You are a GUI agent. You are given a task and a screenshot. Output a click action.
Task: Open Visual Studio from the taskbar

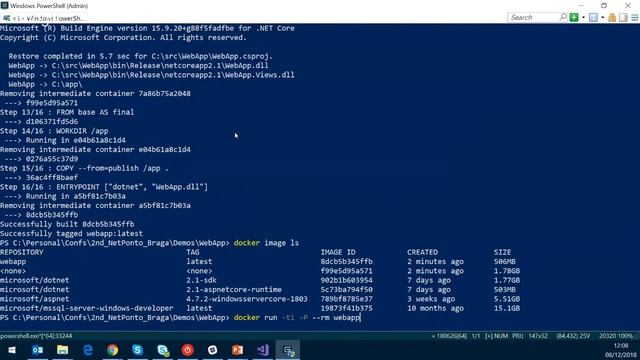262,350
